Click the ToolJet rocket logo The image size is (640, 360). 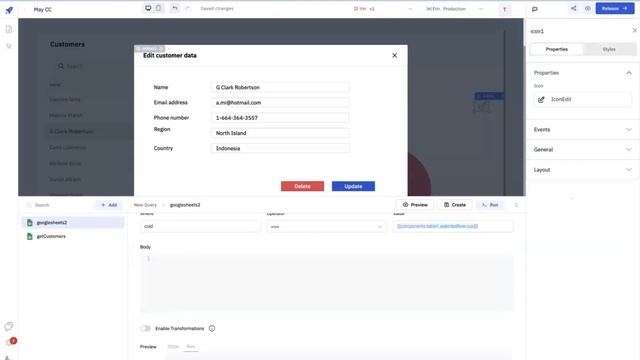(x=9, y=10)
